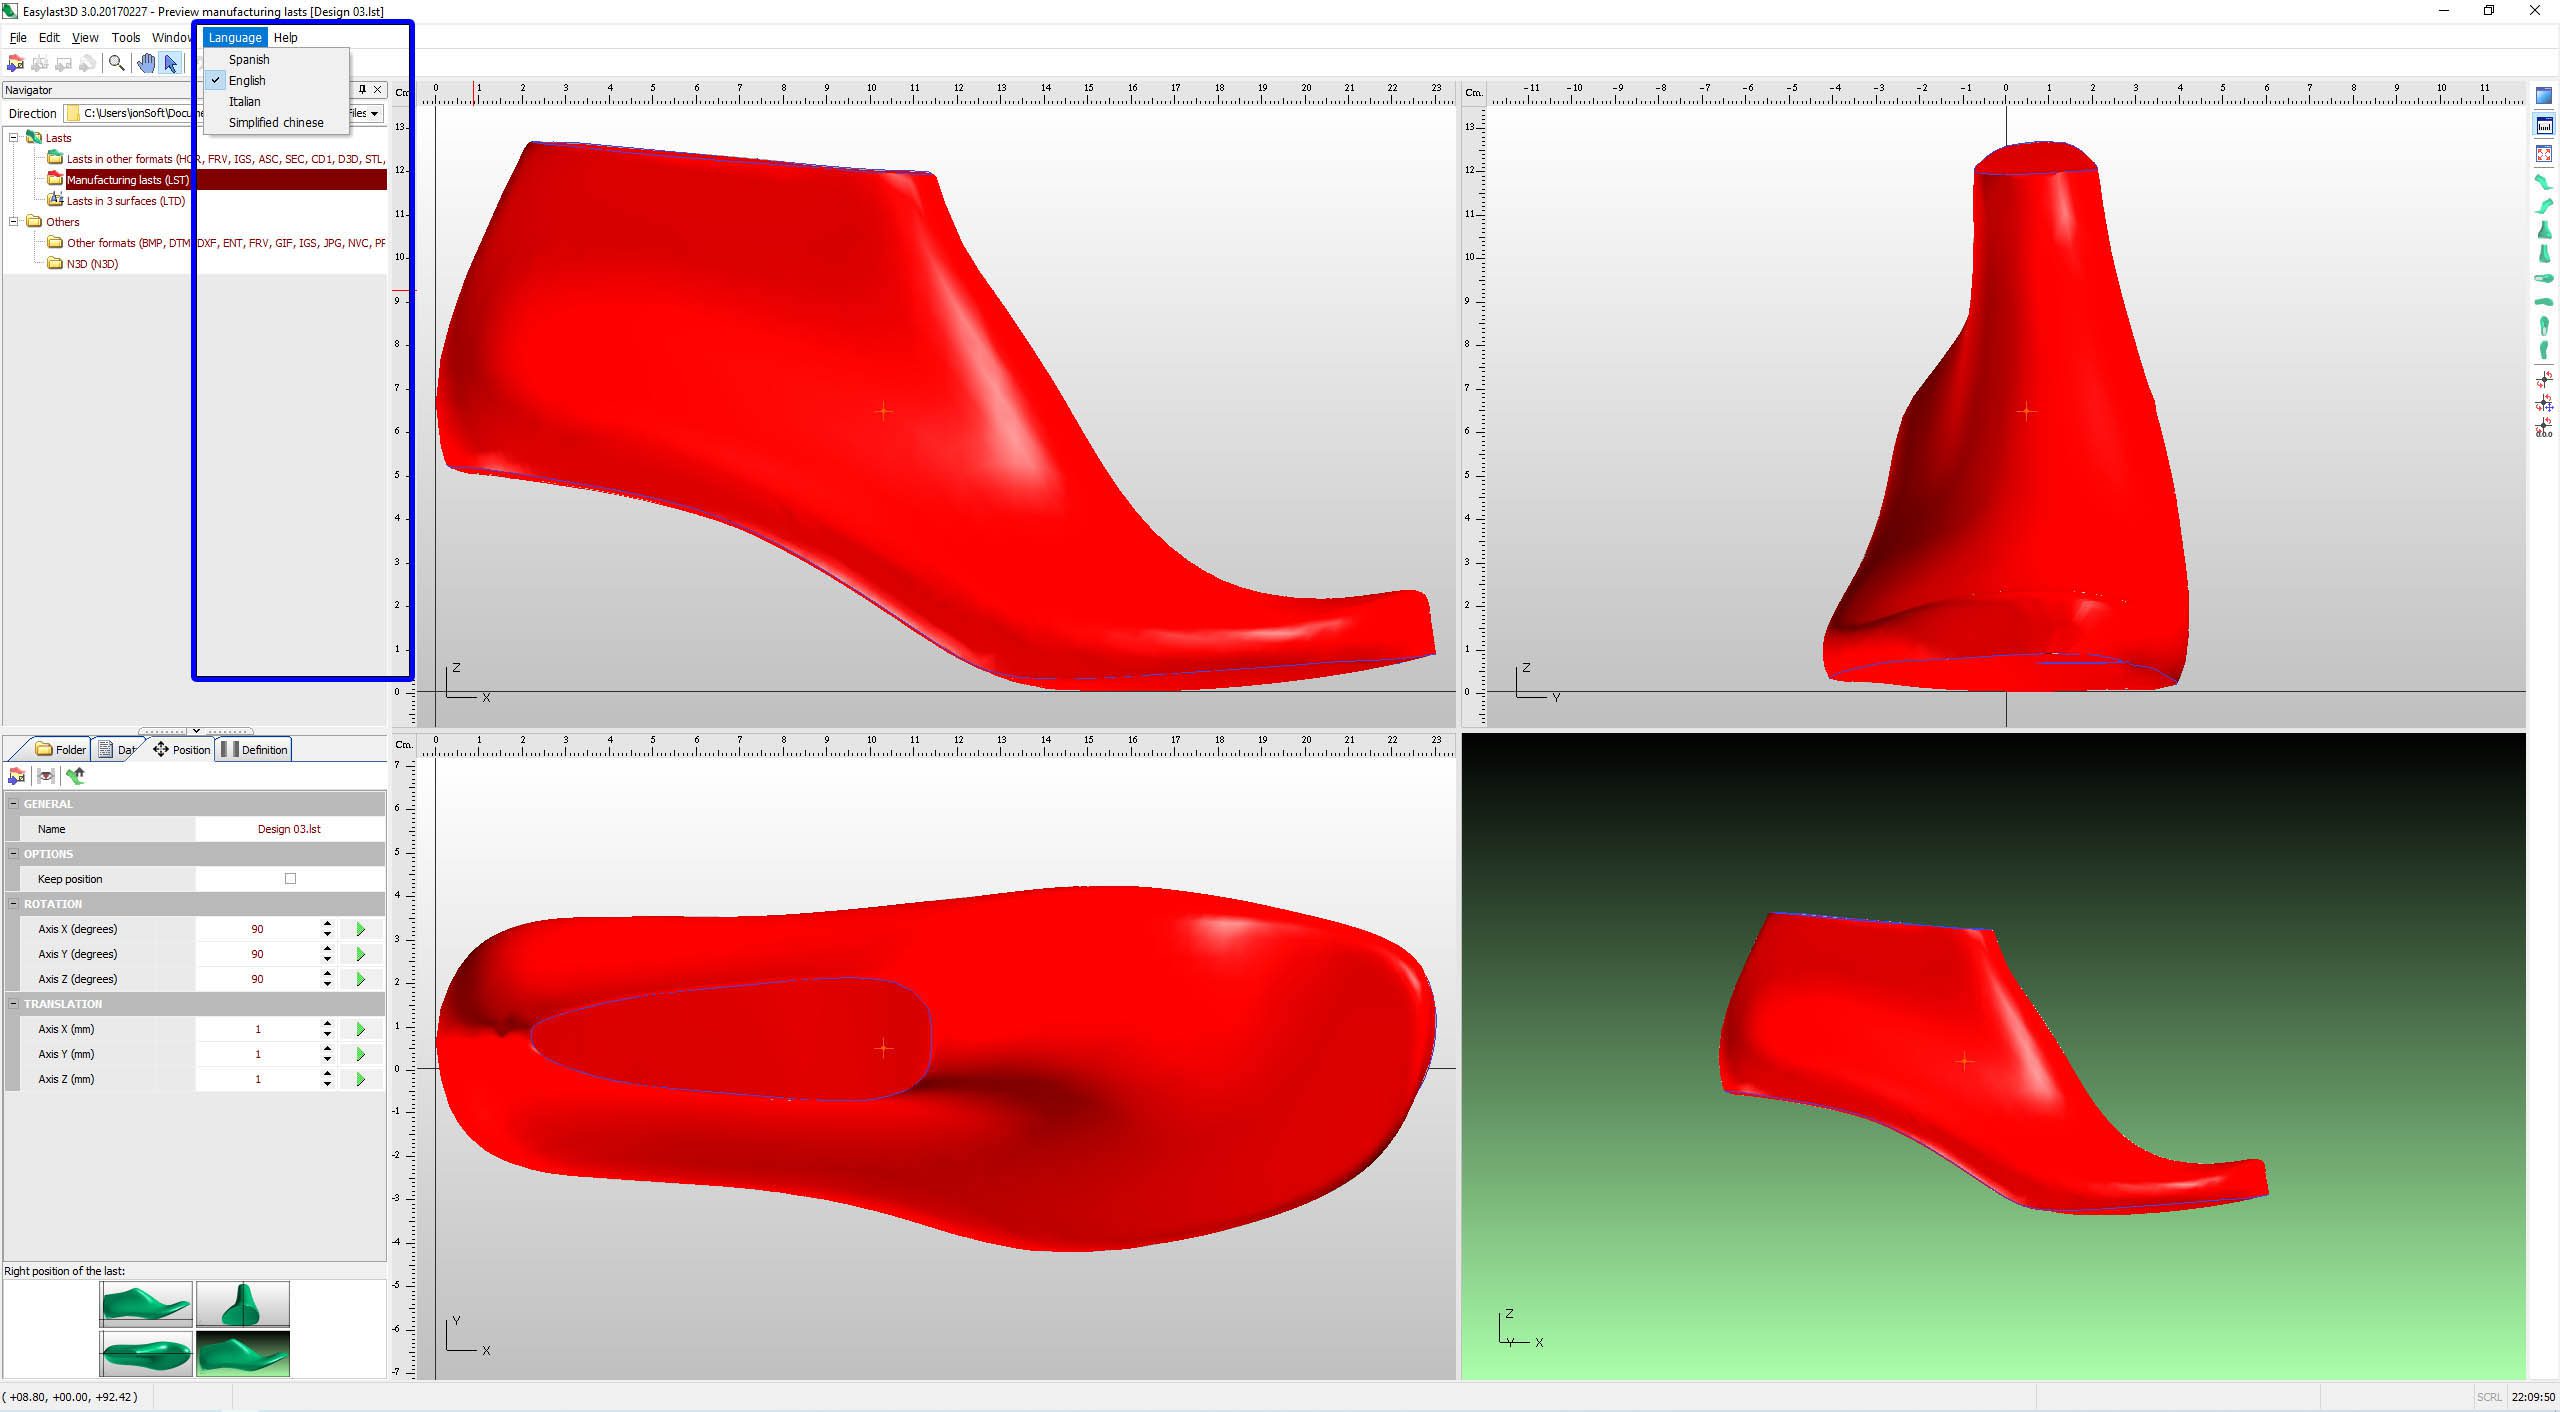This screenshot has height=1412, width=2560.
Task: Click the magnifier zoom tool
Action: coord(117,63)
